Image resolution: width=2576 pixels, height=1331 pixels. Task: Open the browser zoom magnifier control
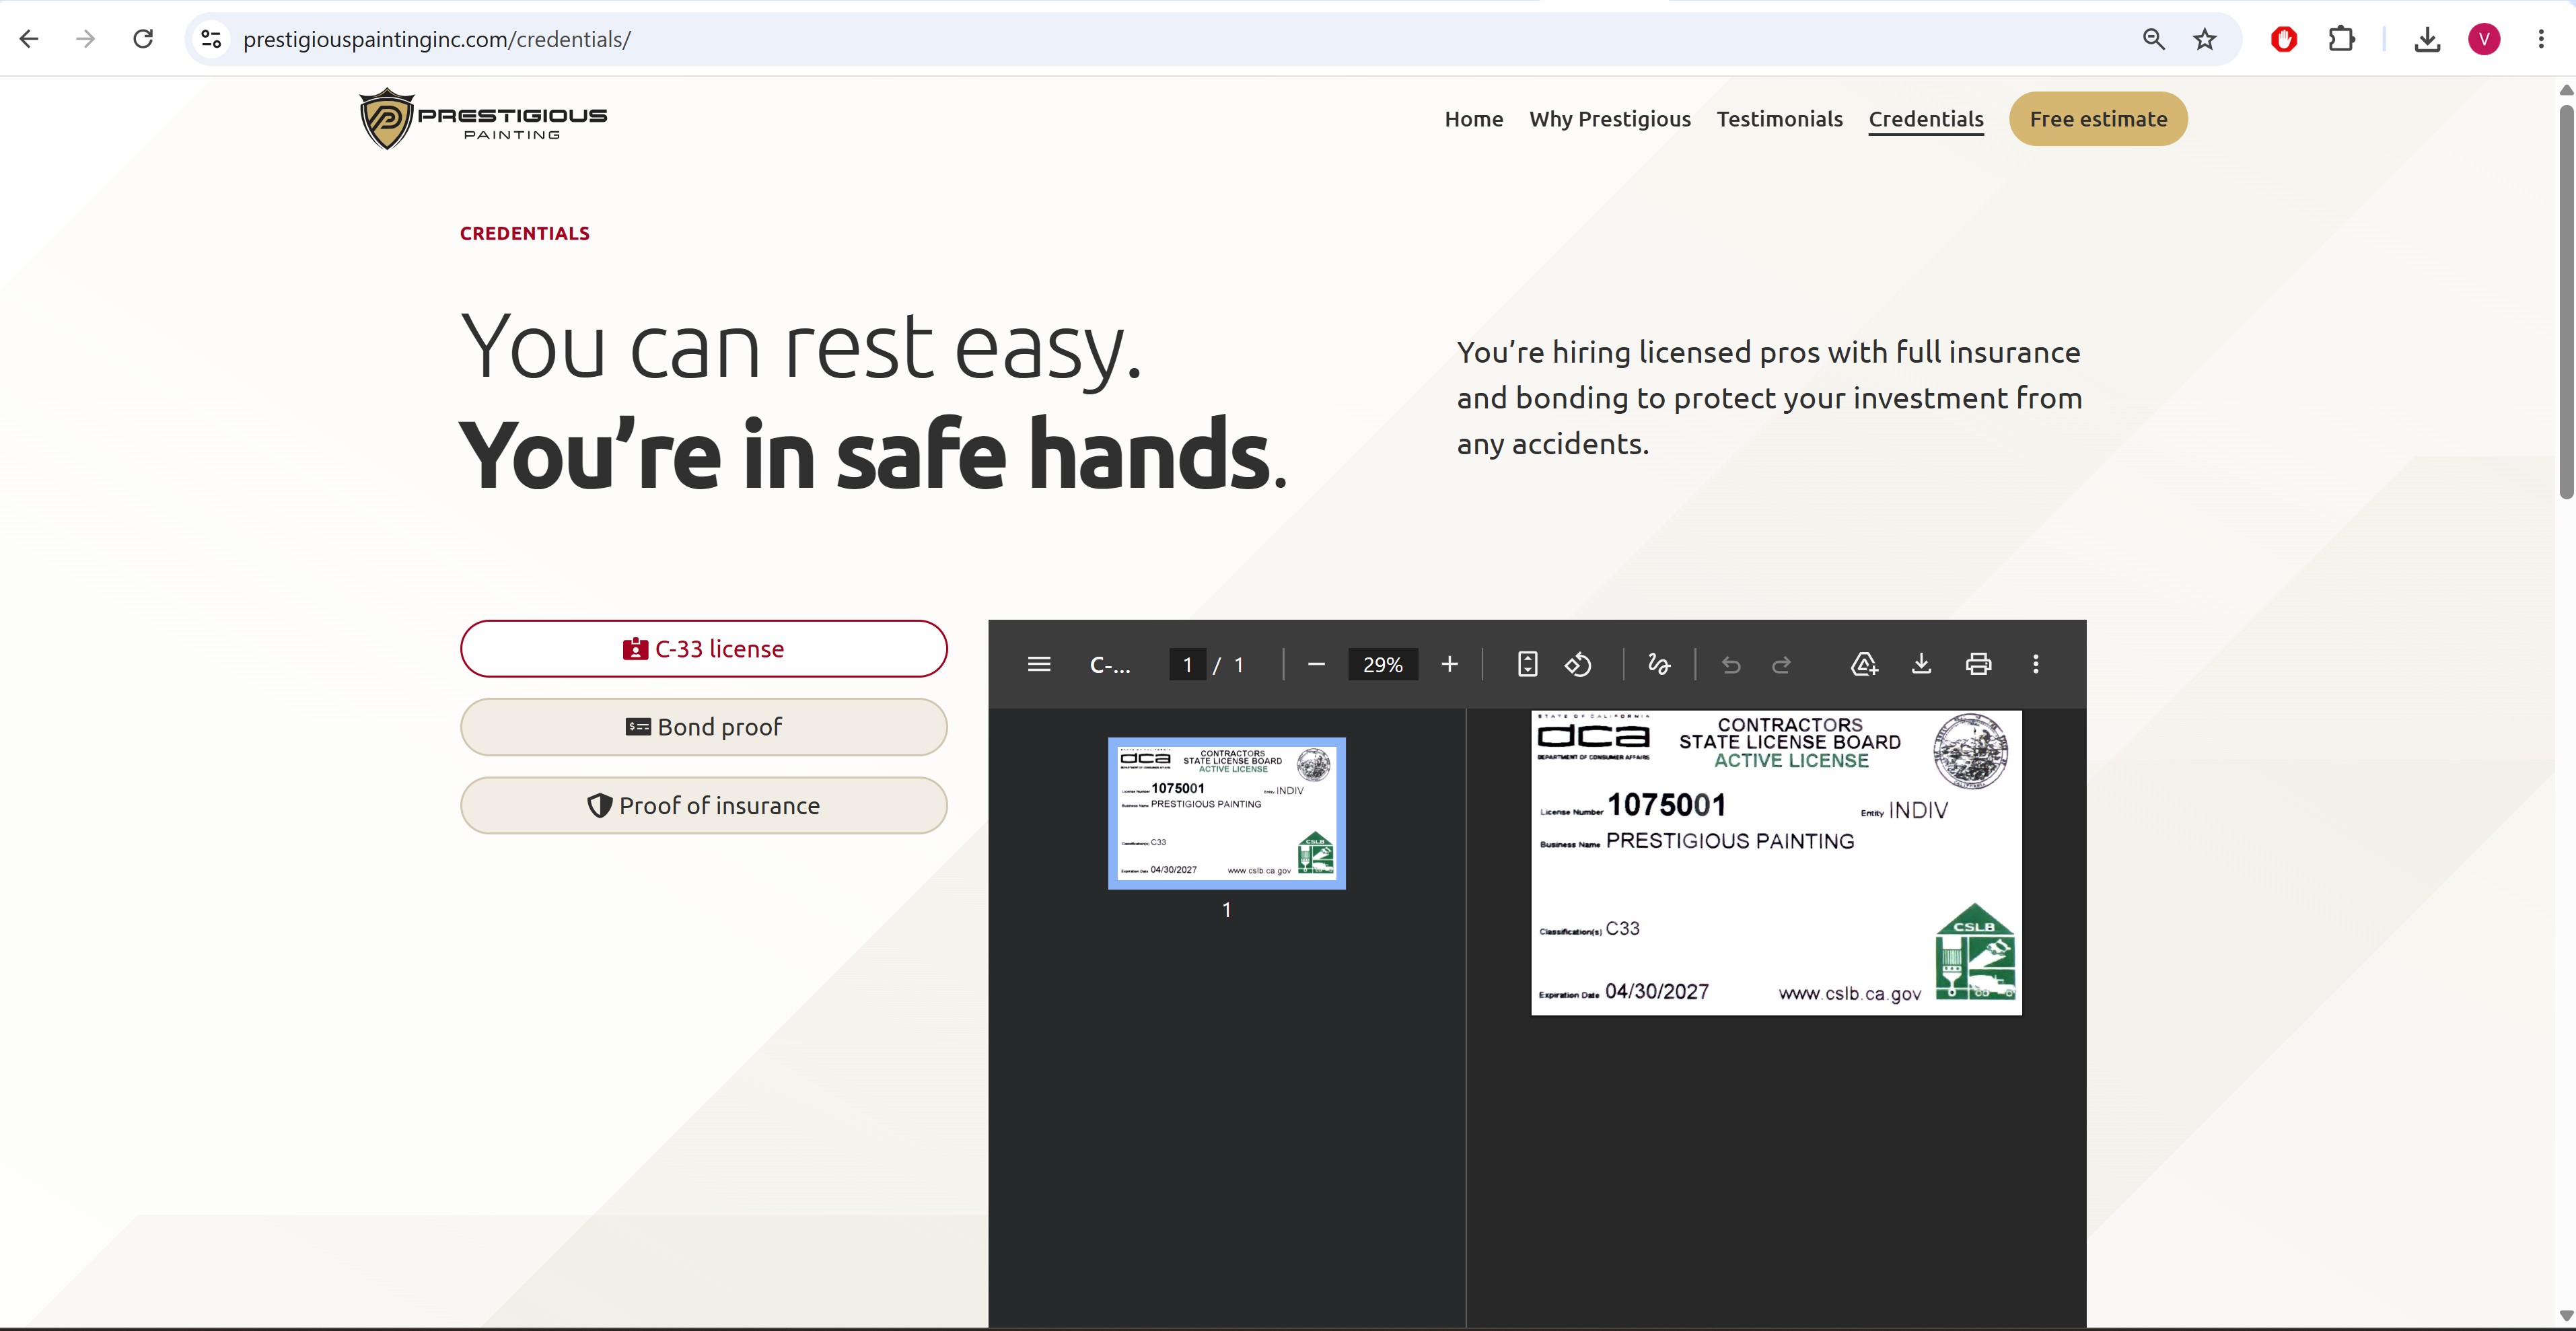[2153, 39]
